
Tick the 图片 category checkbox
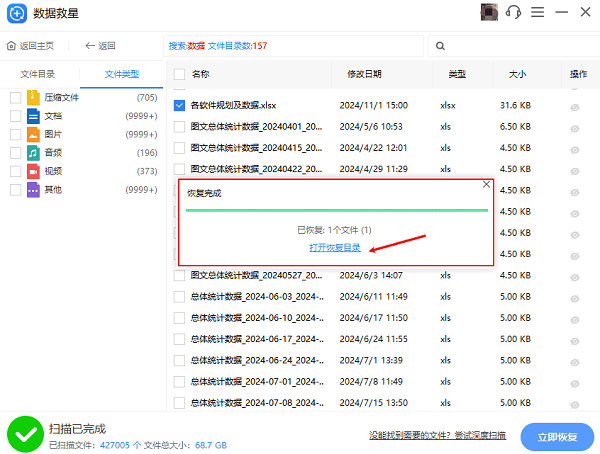click(15, 134)
